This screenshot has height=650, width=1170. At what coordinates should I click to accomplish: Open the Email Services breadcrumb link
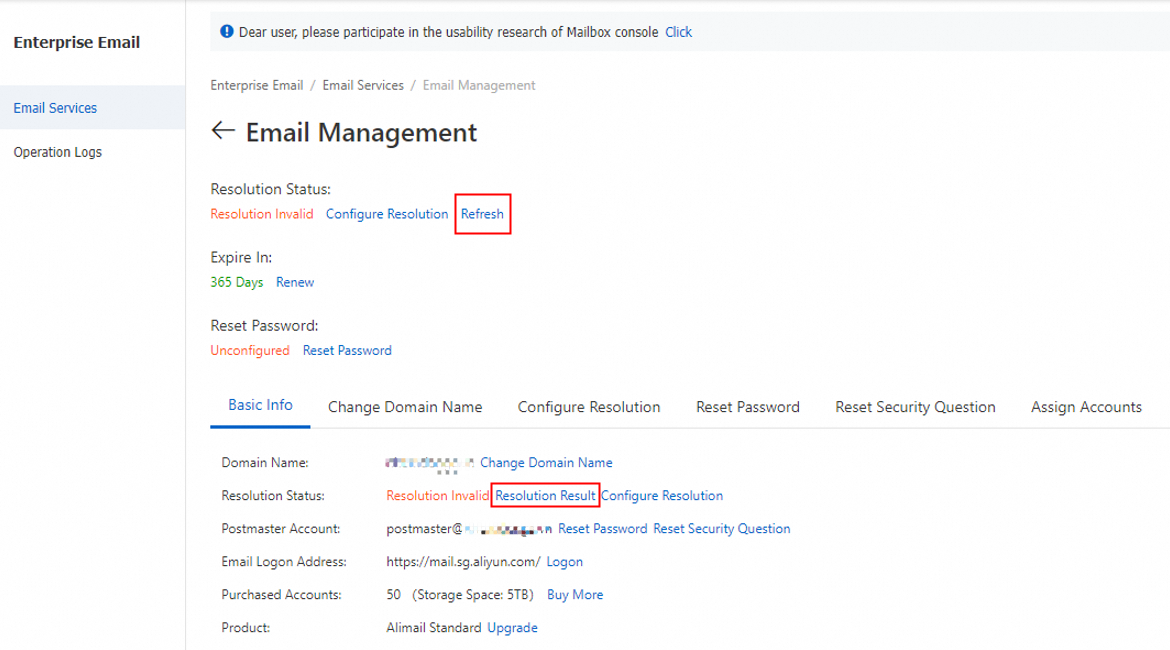[x=363, y=85]
